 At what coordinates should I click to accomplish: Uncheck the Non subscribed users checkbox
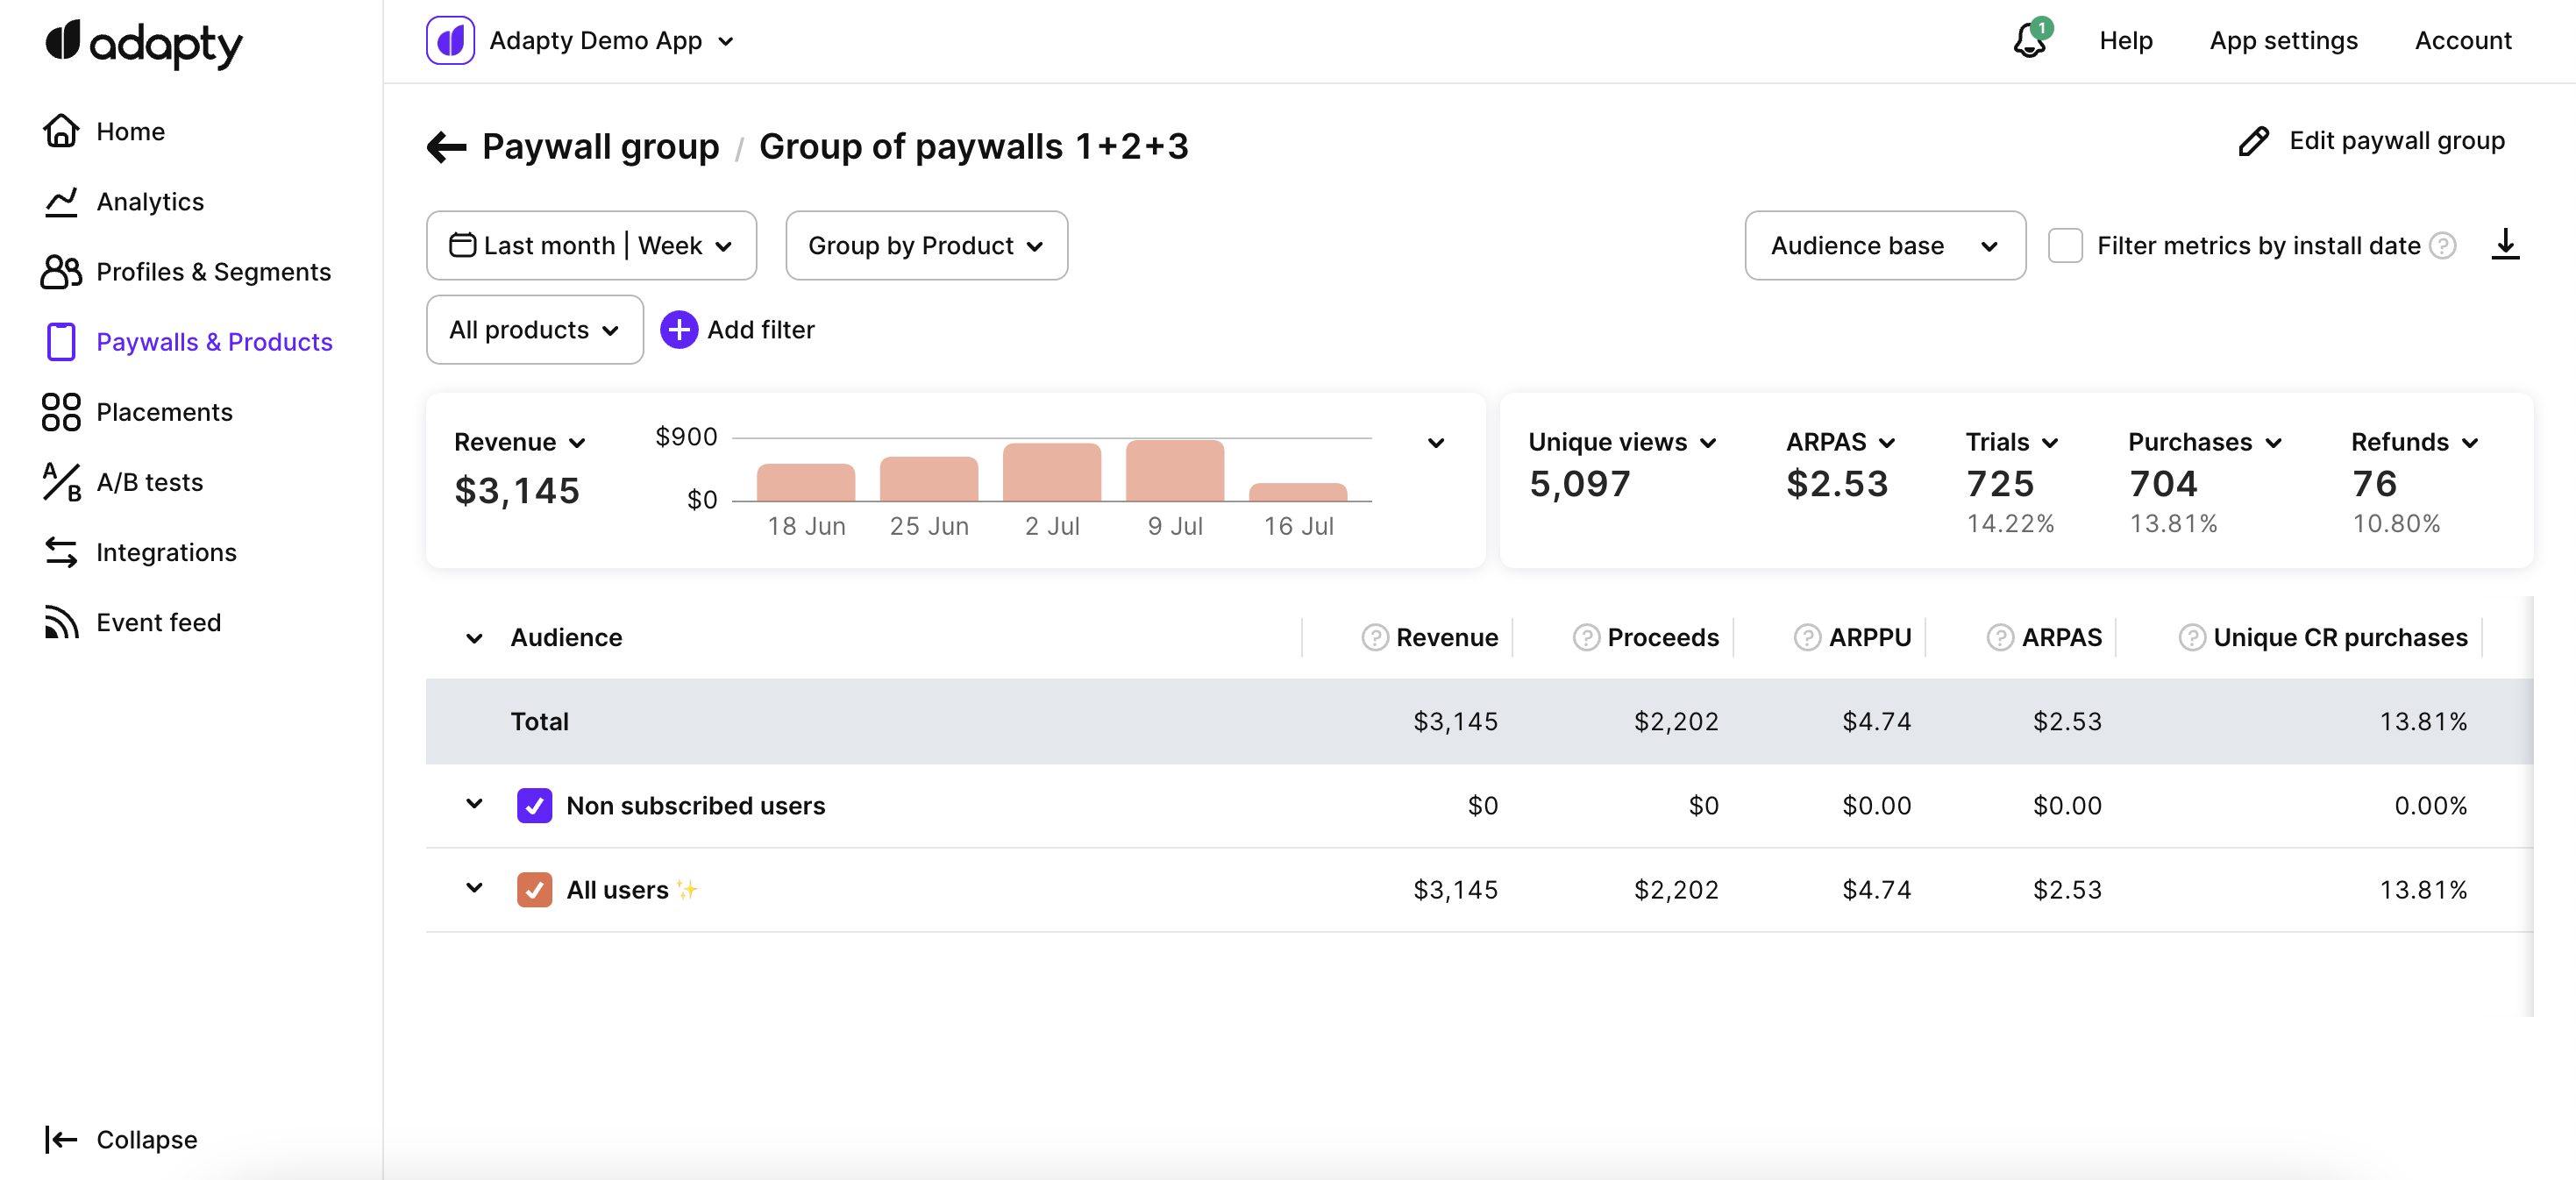tap(534, 805)
